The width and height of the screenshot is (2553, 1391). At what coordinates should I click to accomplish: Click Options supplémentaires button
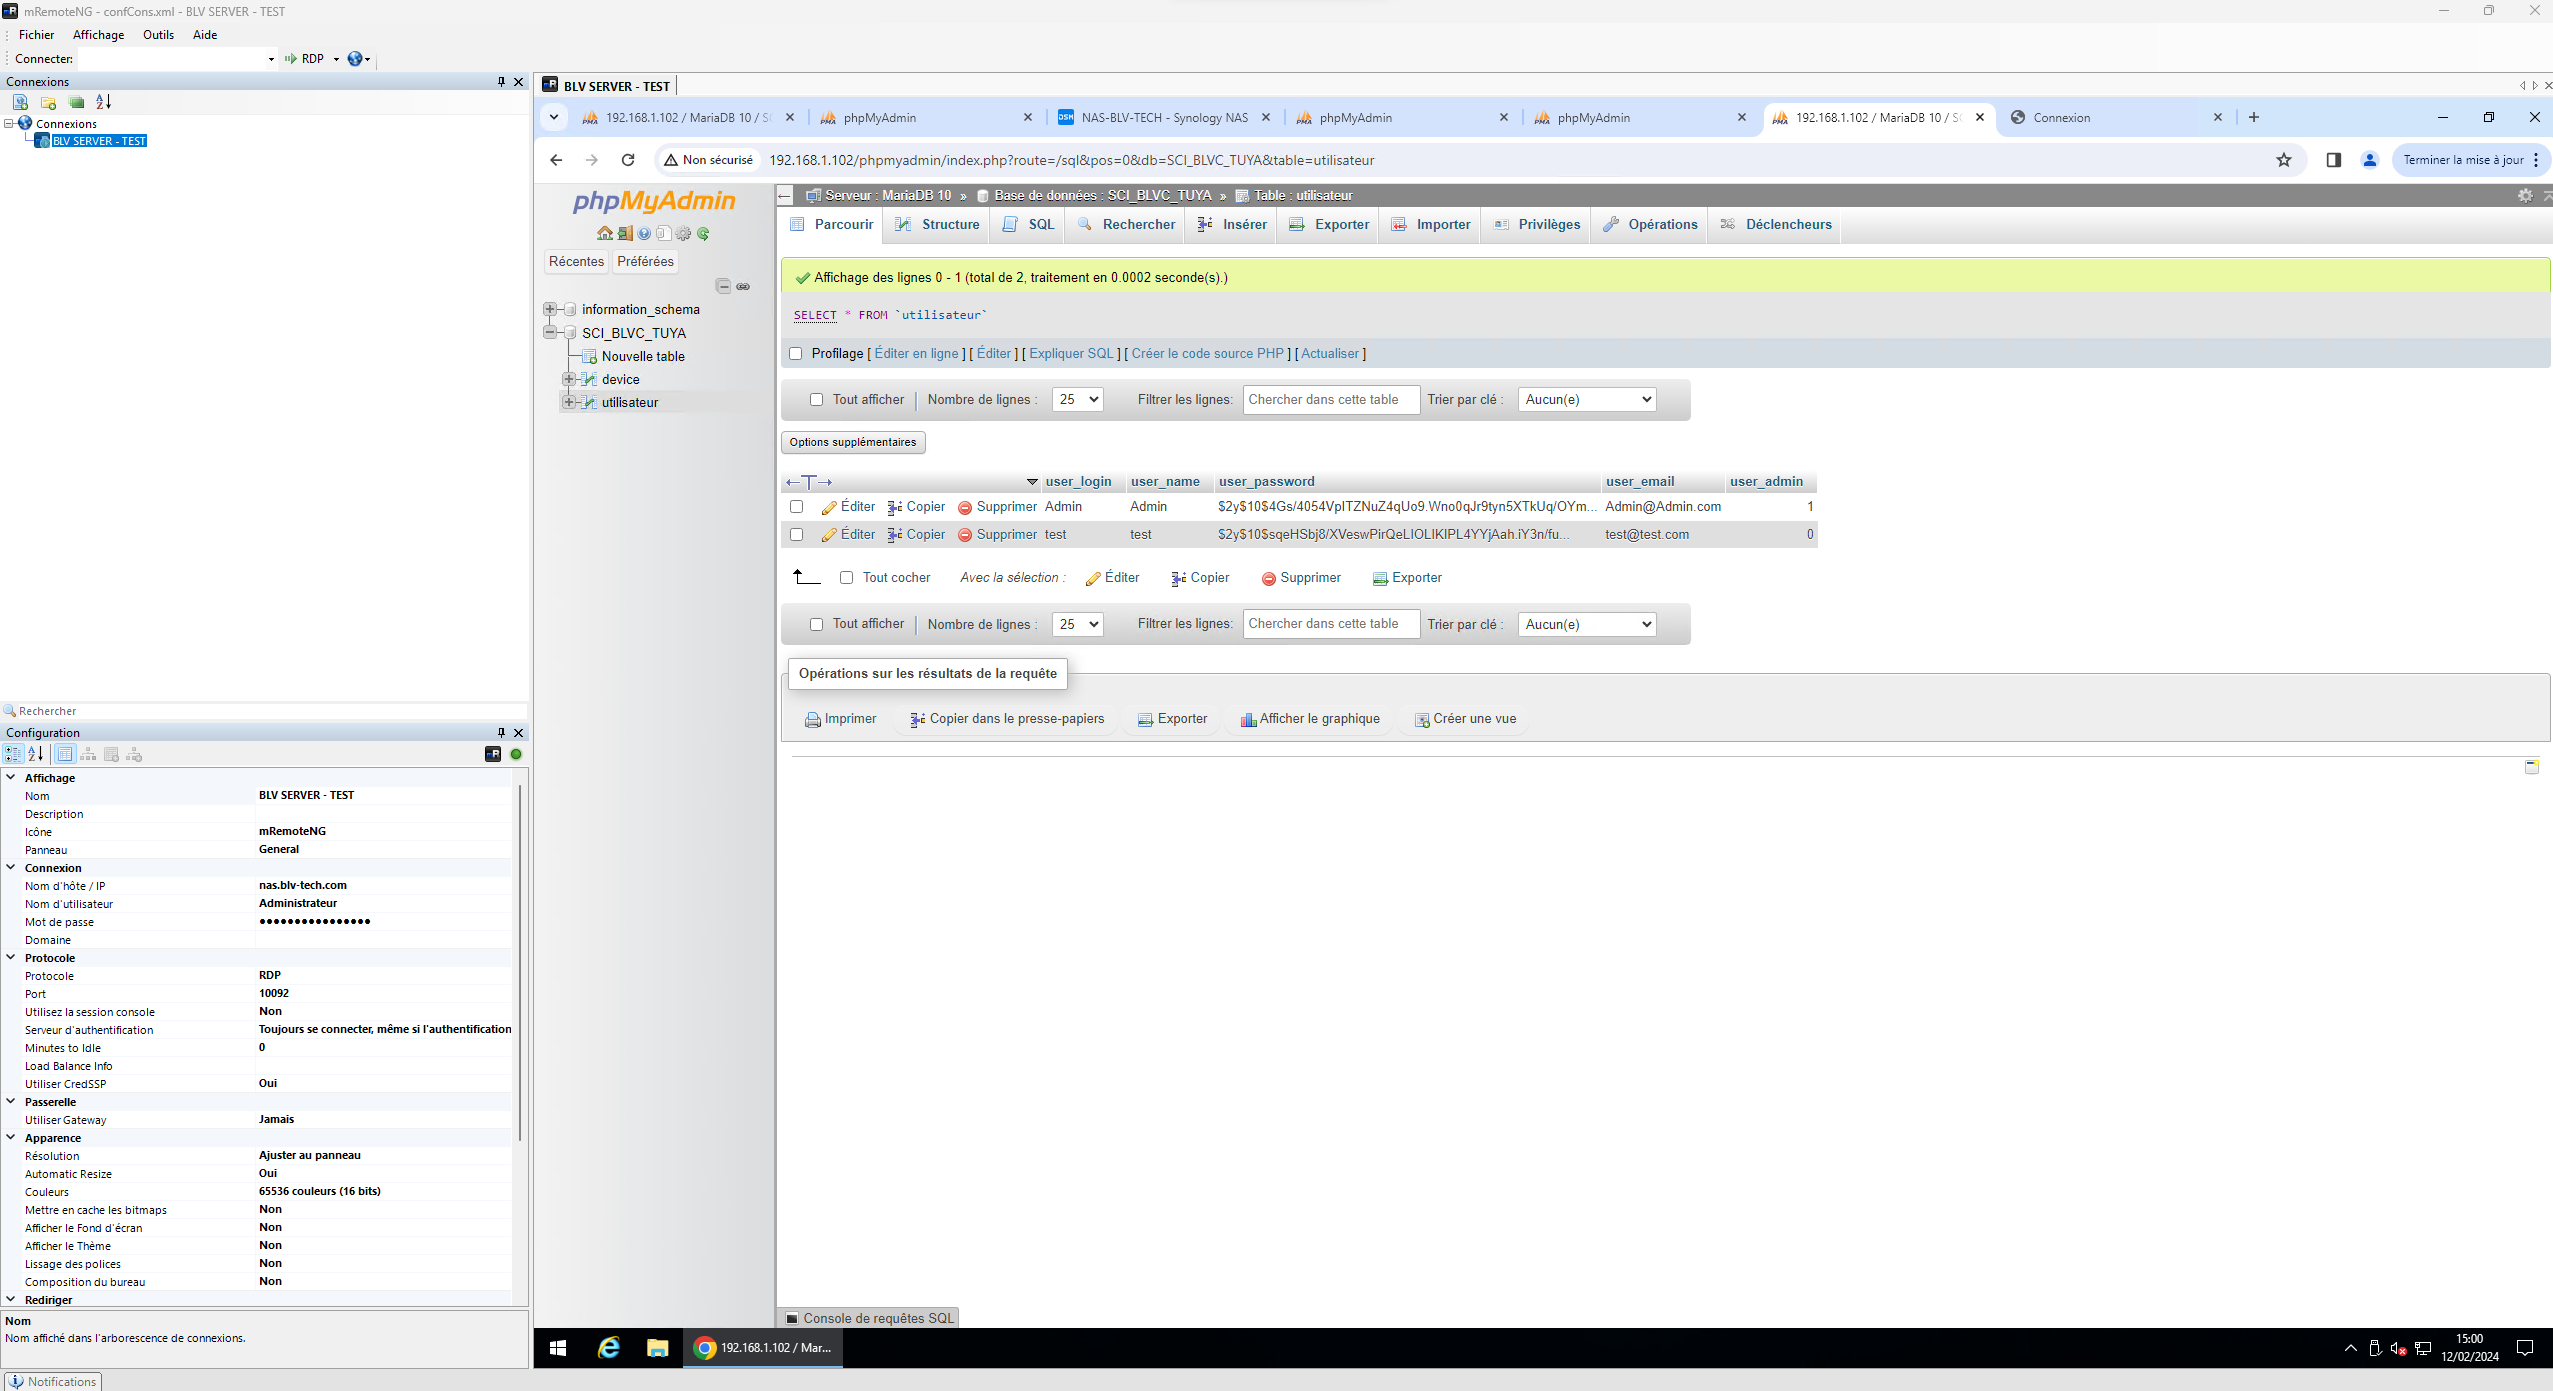852,443
